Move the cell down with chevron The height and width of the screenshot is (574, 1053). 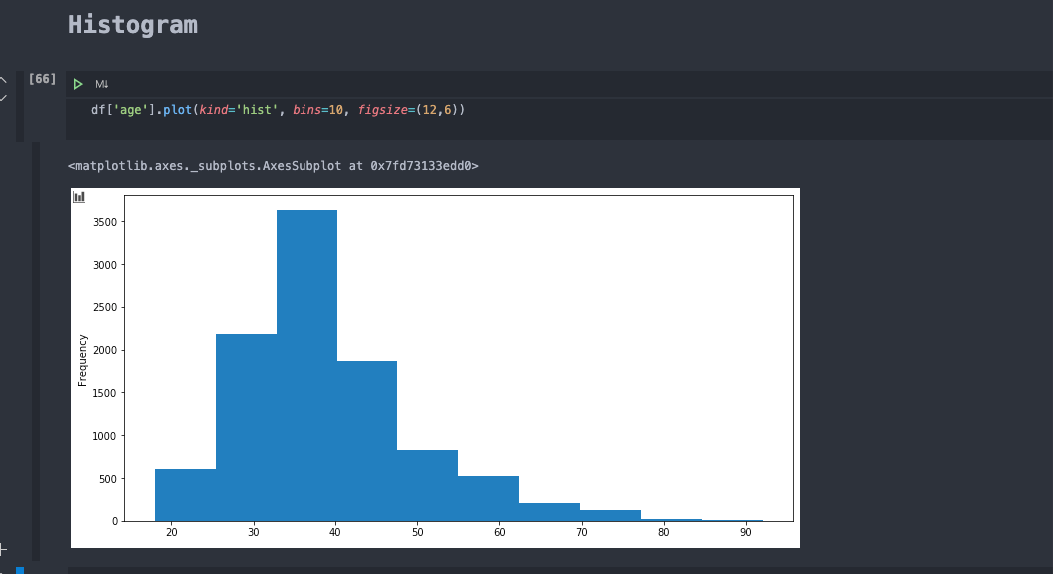tap(2, 98)
